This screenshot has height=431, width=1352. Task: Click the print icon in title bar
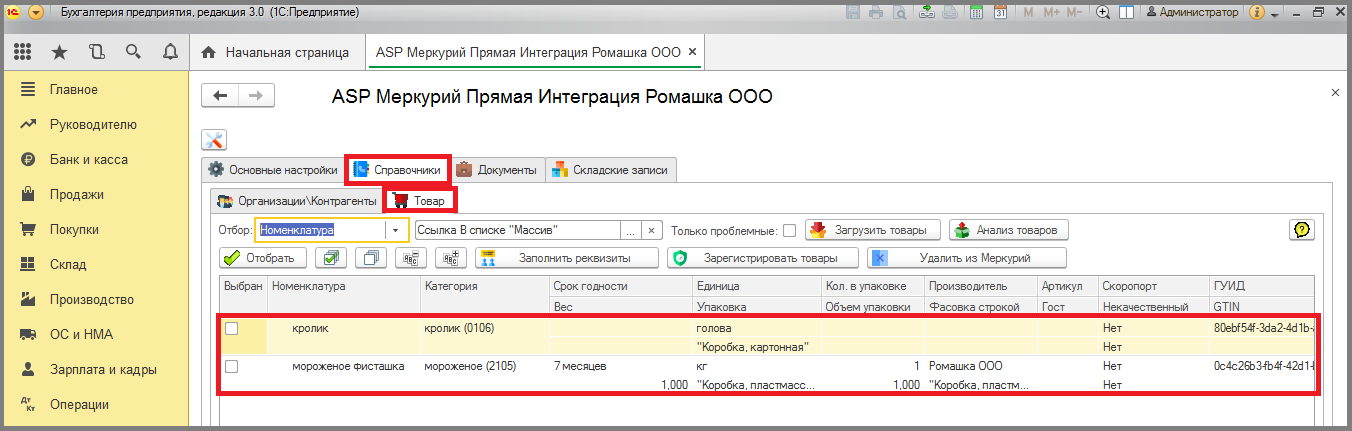click(x=877, y=13)
